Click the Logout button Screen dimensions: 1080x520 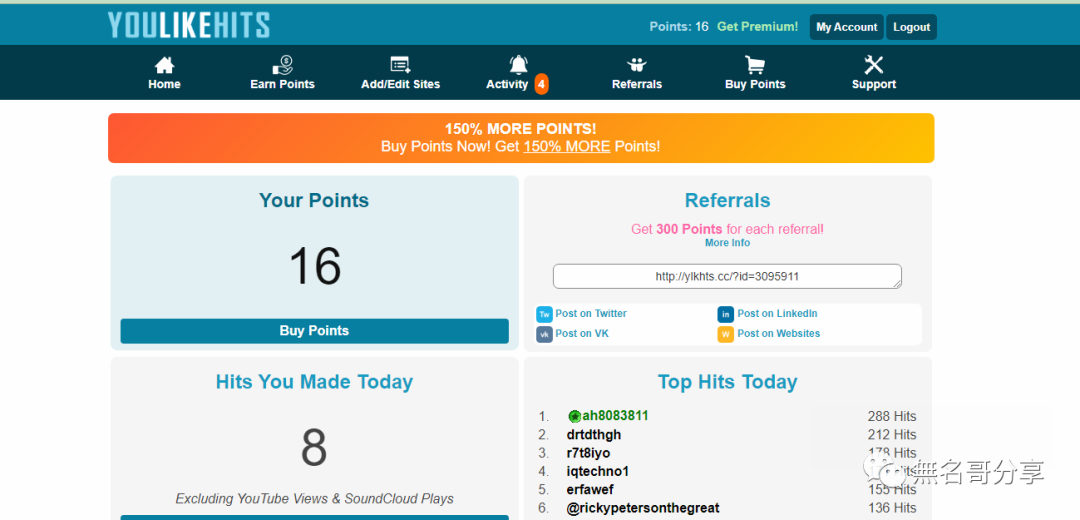tap(911, 27)
